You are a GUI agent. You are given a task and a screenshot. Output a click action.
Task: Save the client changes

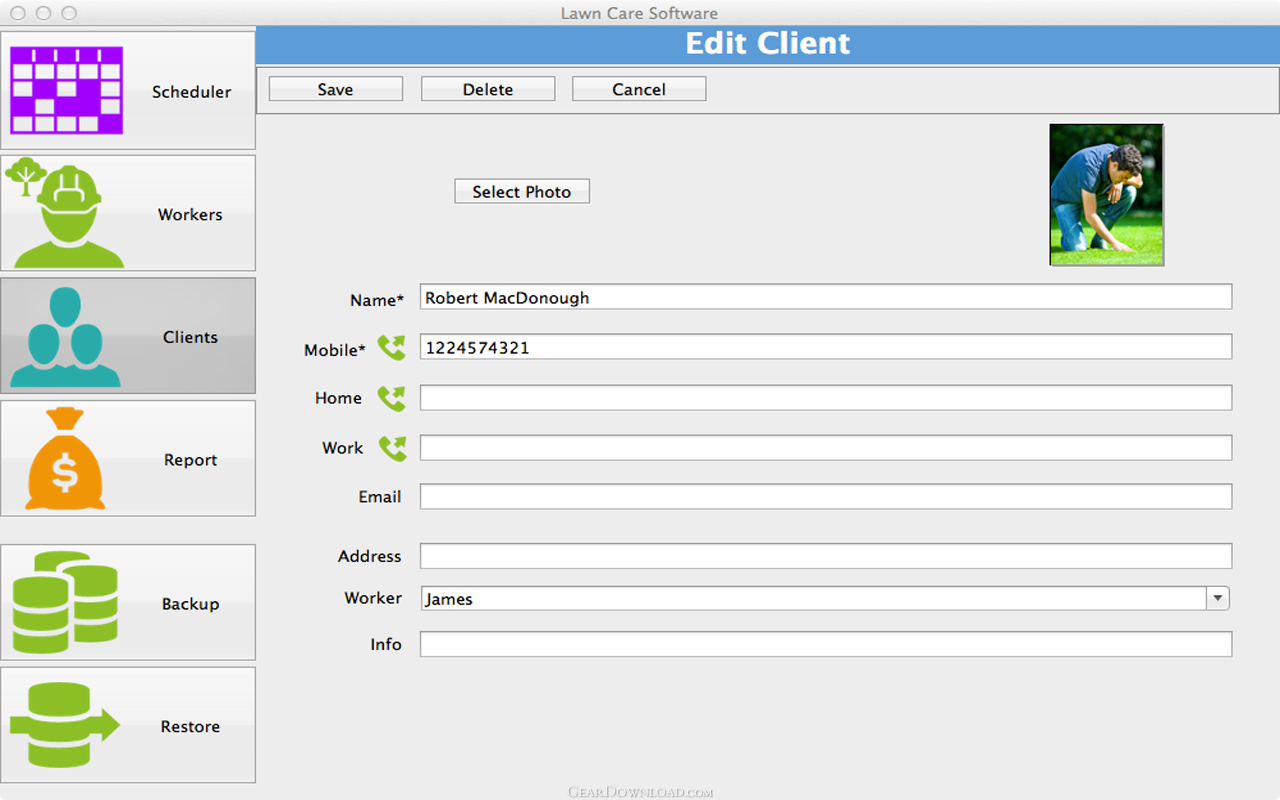point(335,89)
